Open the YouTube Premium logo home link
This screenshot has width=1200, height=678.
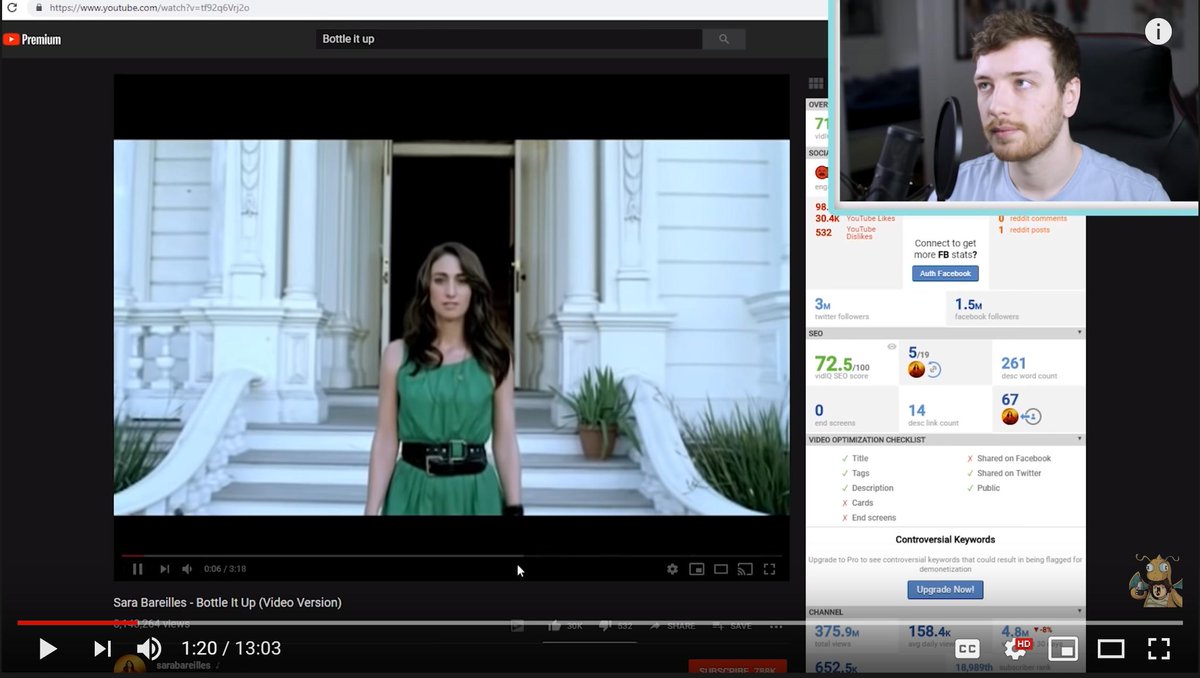point(32,39)
